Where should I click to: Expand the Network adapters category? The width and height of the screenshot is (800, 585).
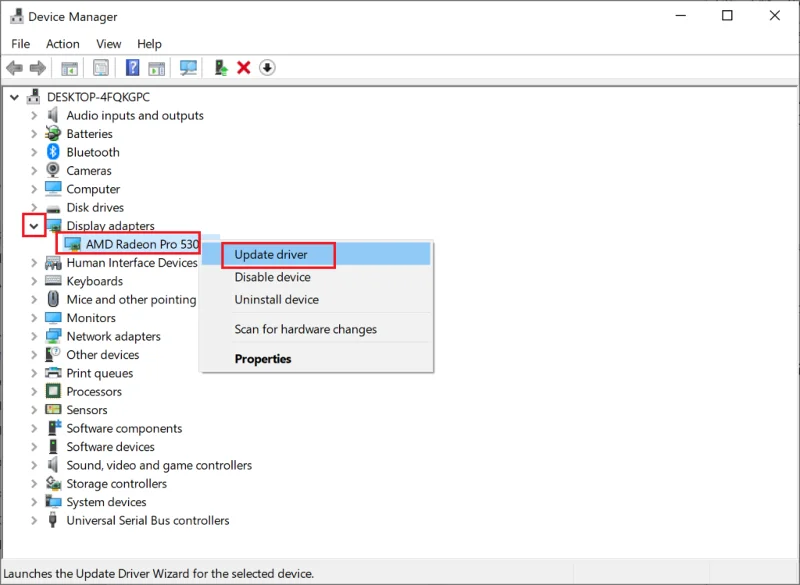(34, 336)
